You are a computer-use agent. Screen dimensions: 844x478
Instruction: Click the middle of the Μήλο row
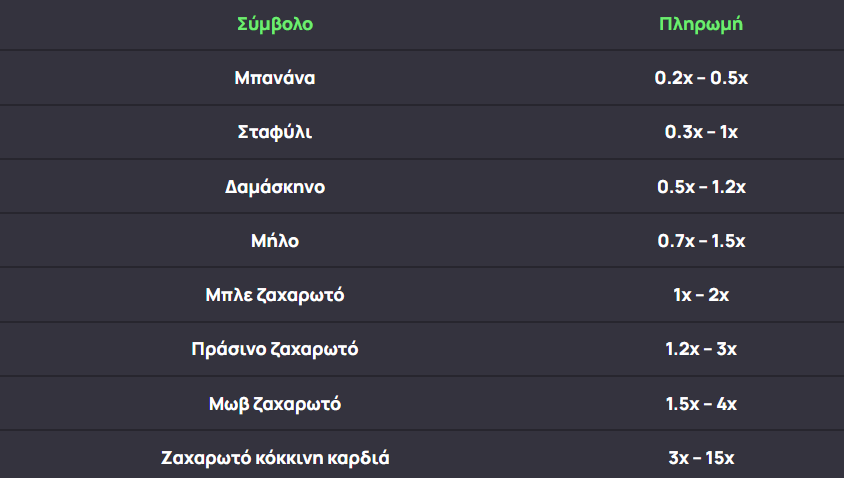pos(422,241)
